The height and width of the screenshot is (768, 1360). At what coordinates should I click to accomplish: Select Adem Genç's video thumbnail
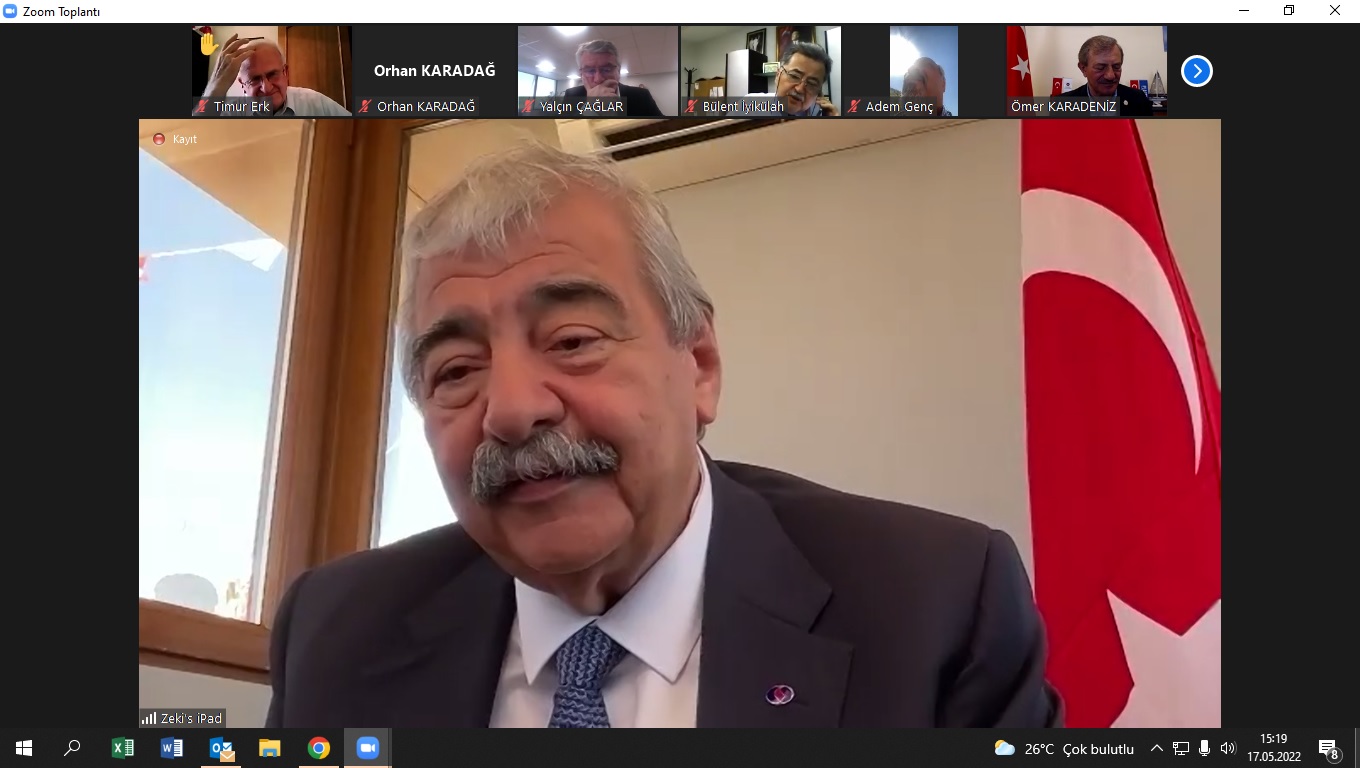click(924, 71)
